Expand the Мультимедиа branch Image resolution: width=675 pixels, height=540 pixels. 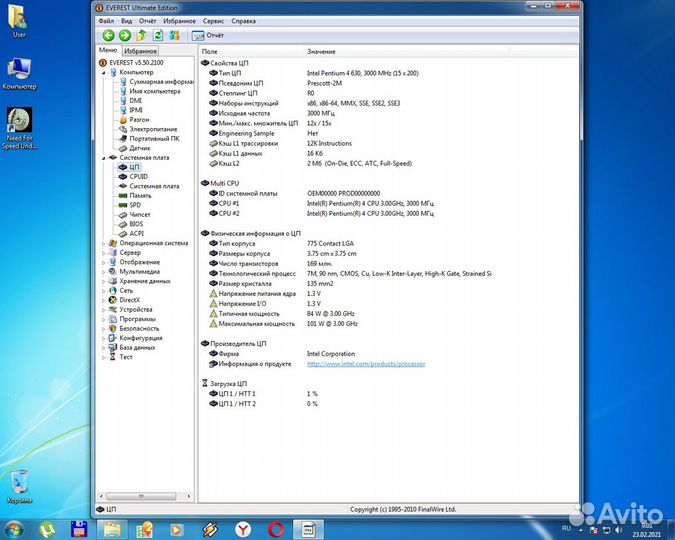pyautogui.click(x=103, y=272)
